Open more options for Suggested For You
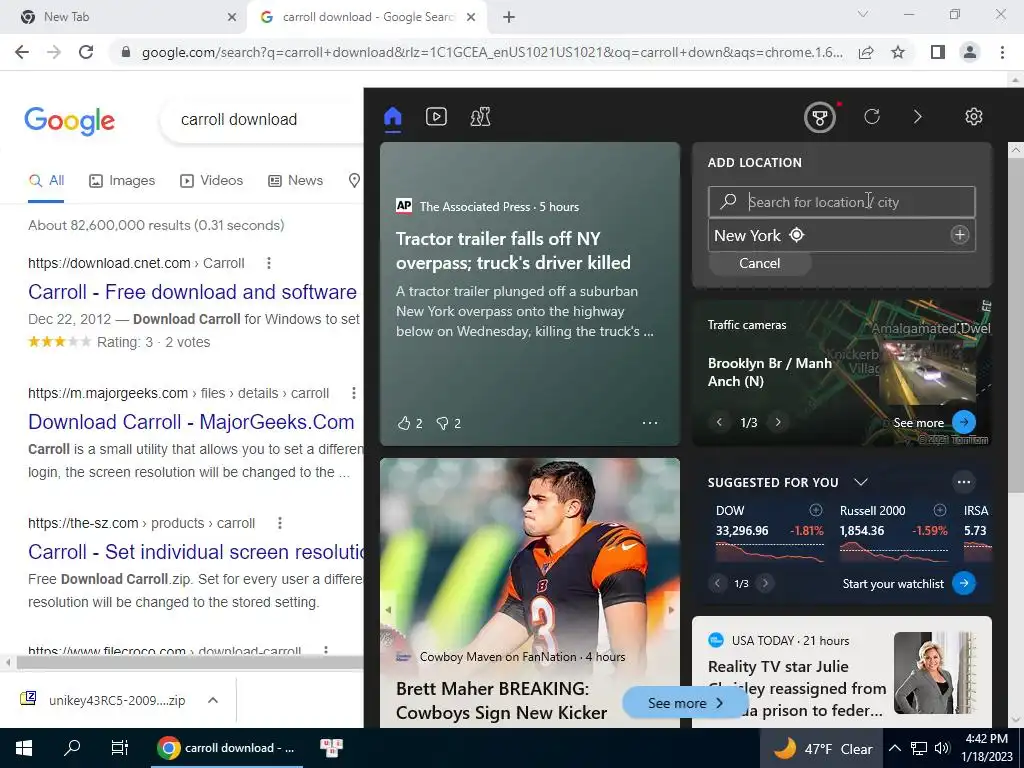The height and width of the screenshot is (768, 1024). point(964,483)
